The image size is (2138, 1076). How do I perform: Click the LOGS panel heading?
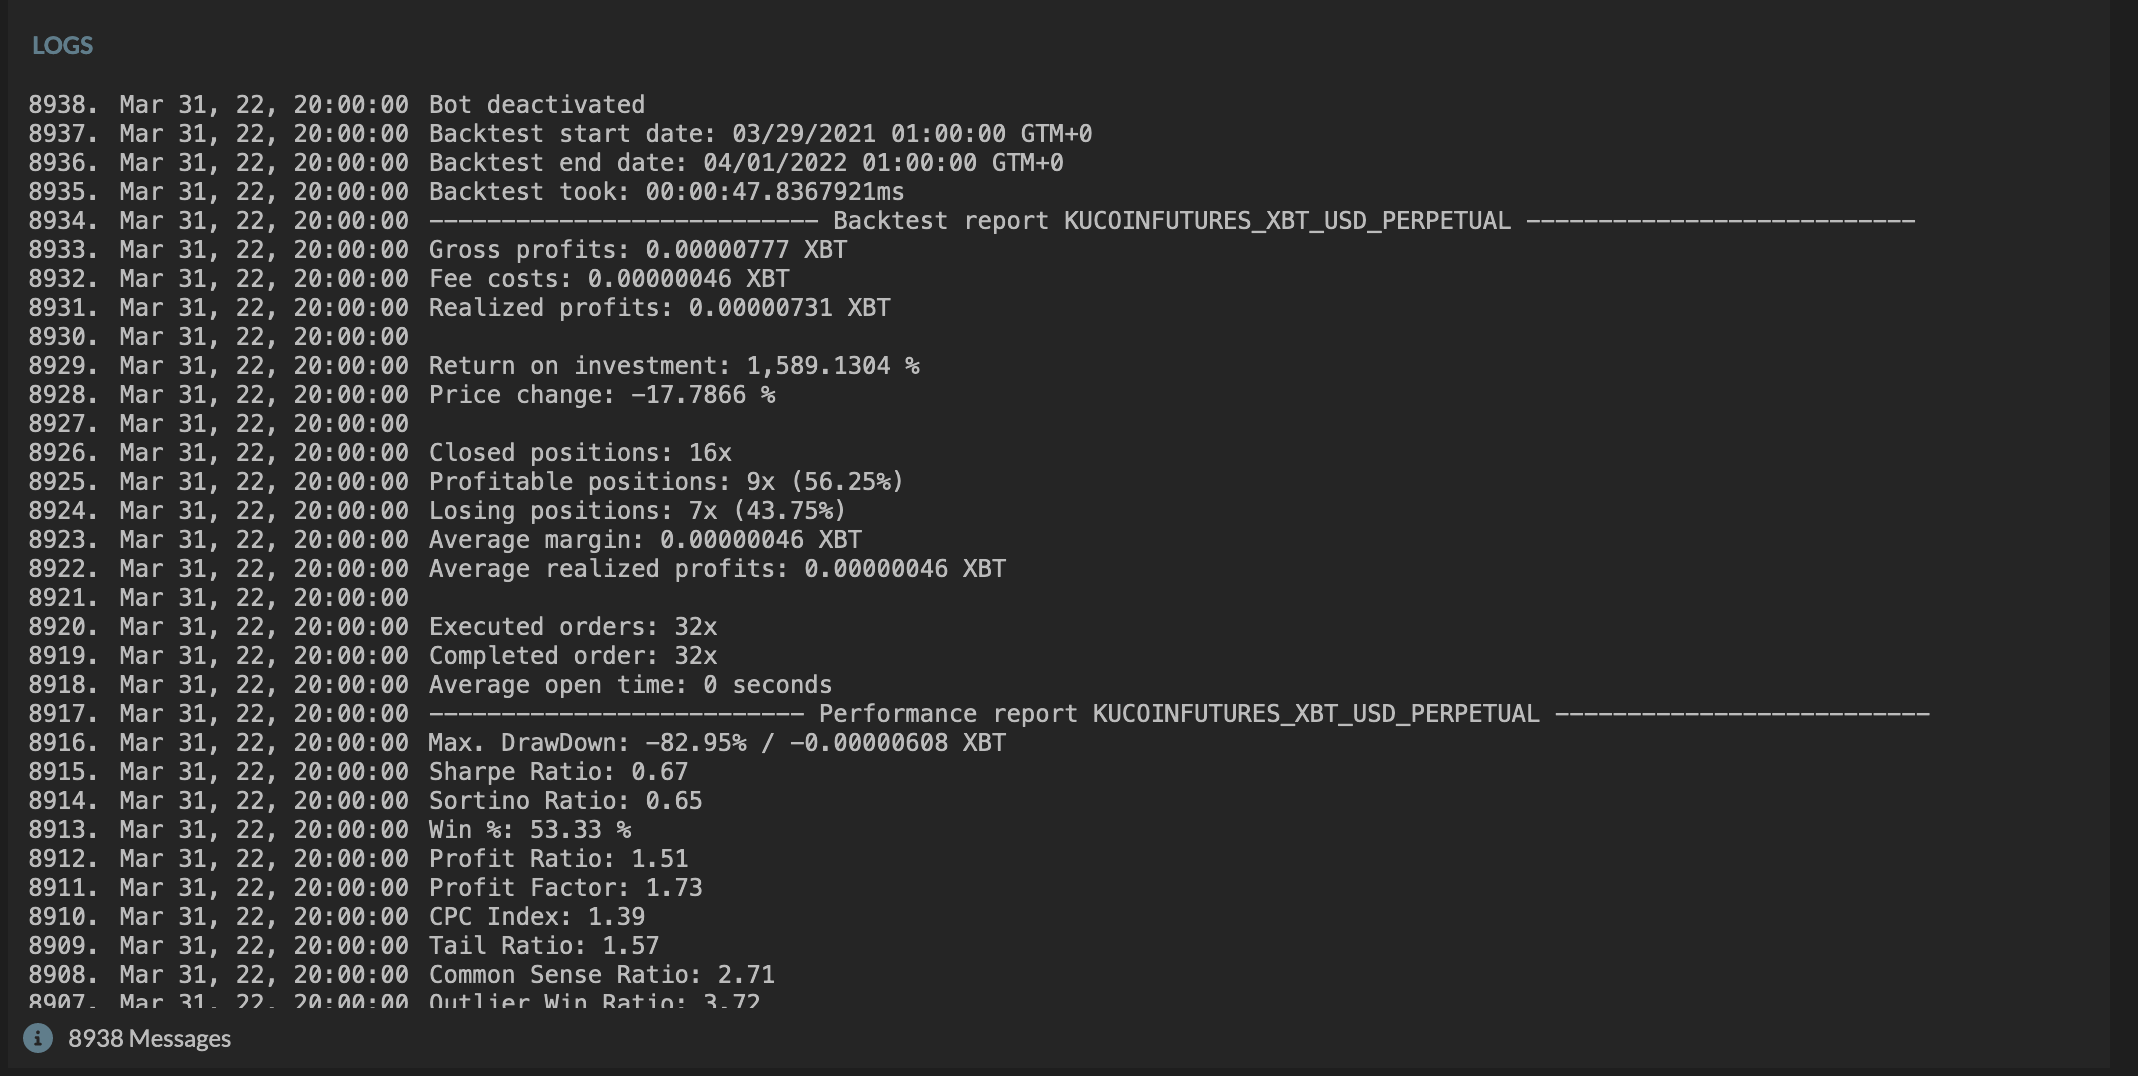pos(62,45)
